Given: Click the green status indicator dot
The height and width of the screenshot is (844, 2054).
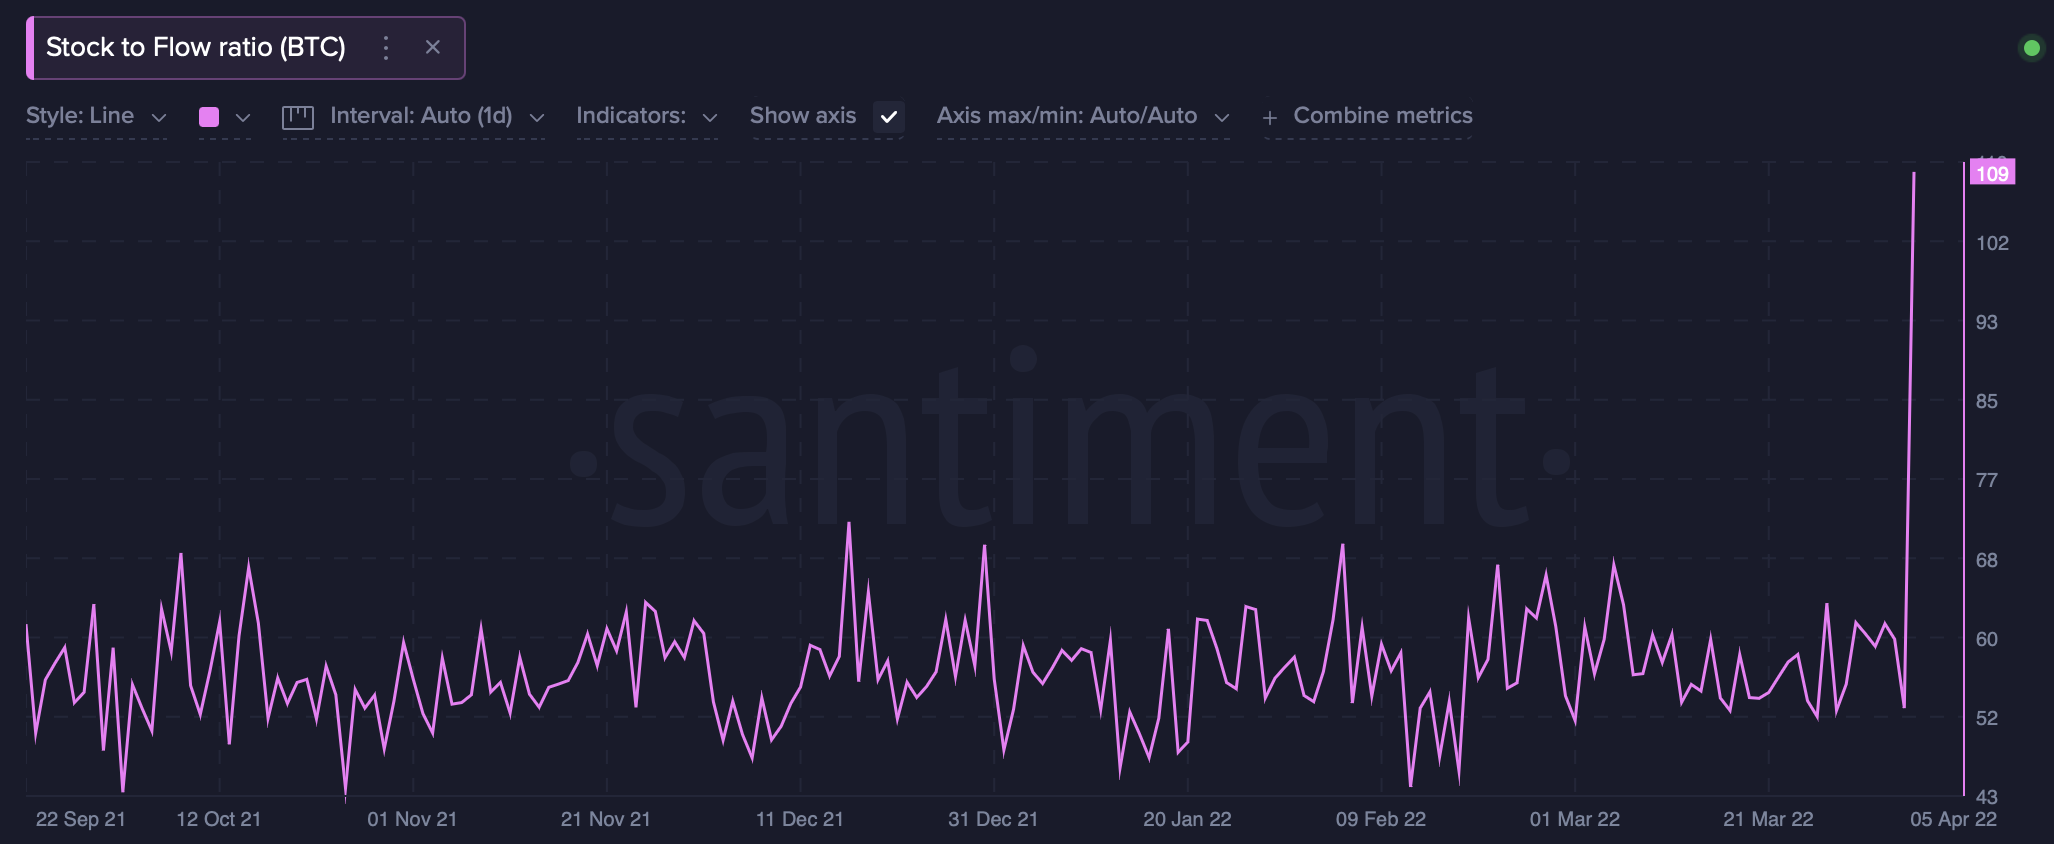Looking at the screenshot, I should (2031, 48).
